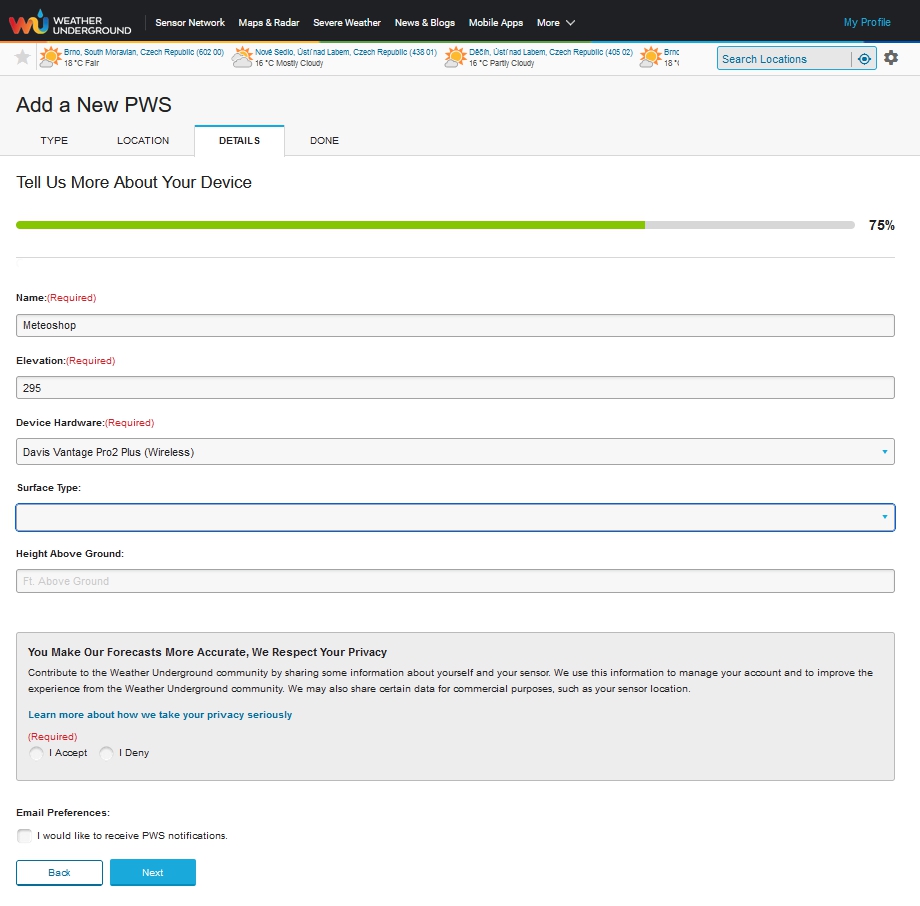920x906 pixels.
Task: Open settings via gear icon
Action: click(891, 58)
